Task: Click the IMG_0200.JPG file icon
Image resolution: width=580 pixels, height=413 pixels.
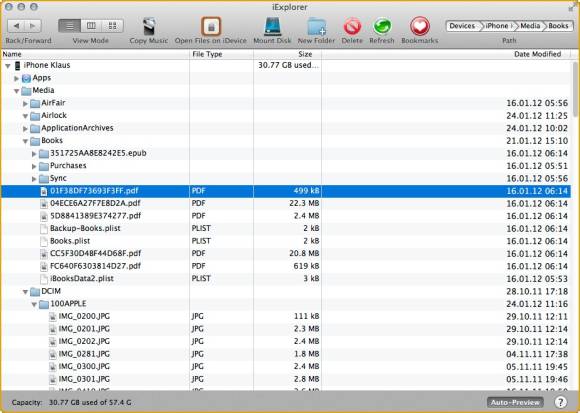Action: 53,317
